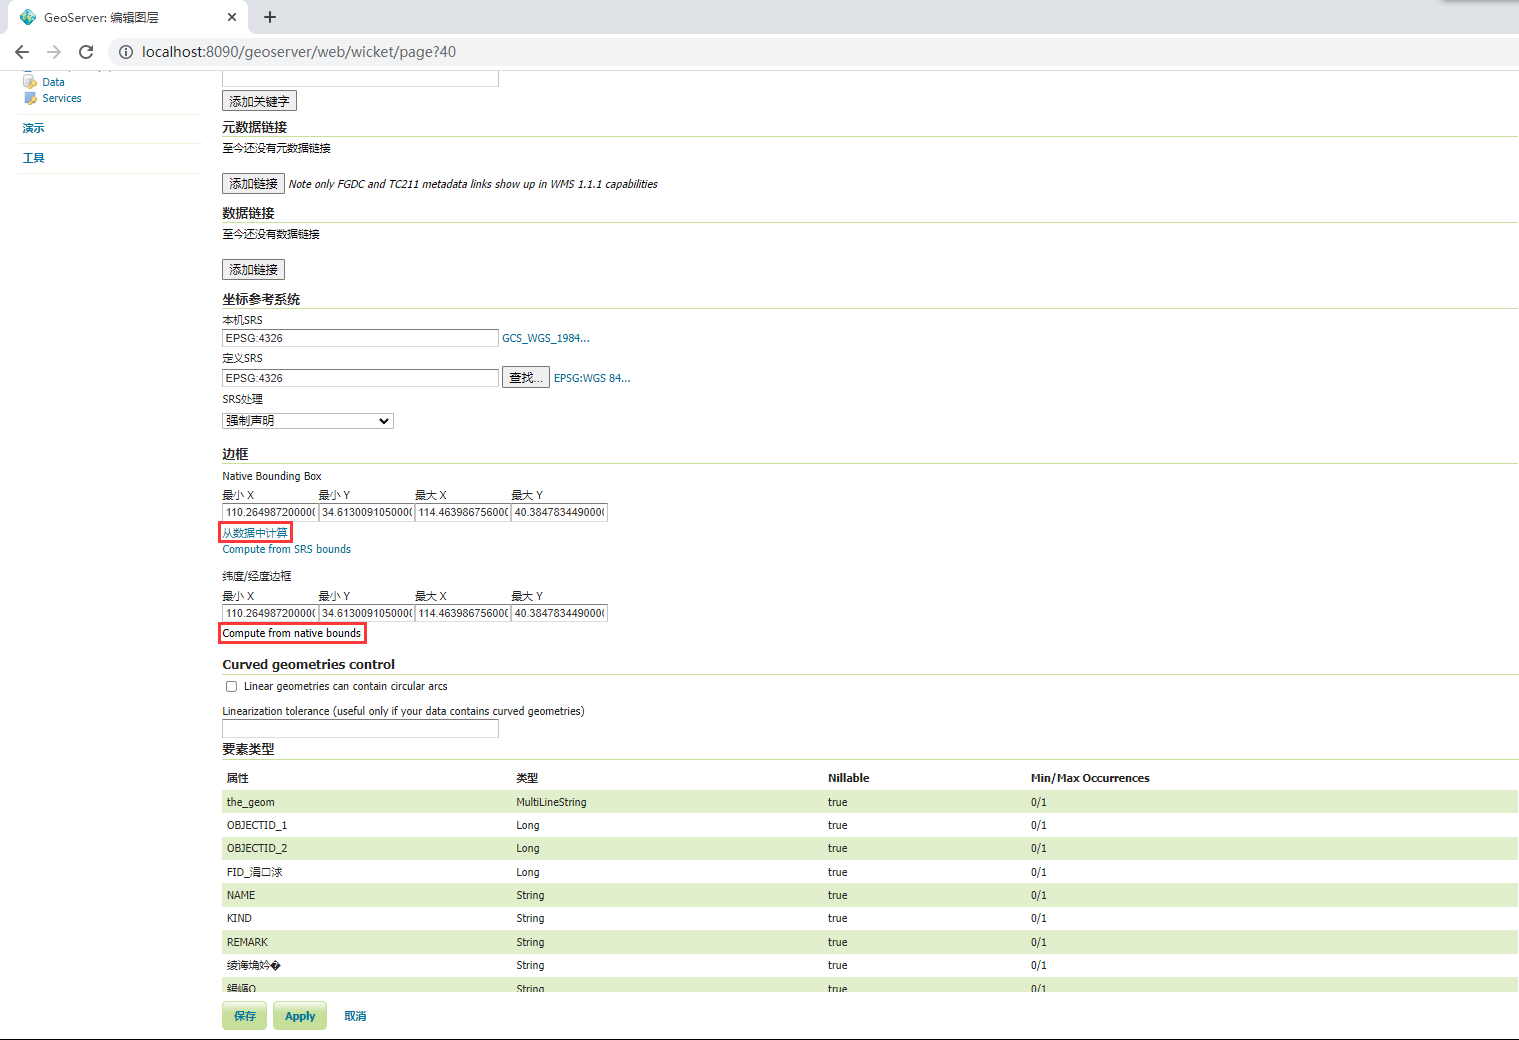The image size is (1519, 1040).
Task: Enable 'Linear geometries can contain circular arcs'
Action: point(231,686)
